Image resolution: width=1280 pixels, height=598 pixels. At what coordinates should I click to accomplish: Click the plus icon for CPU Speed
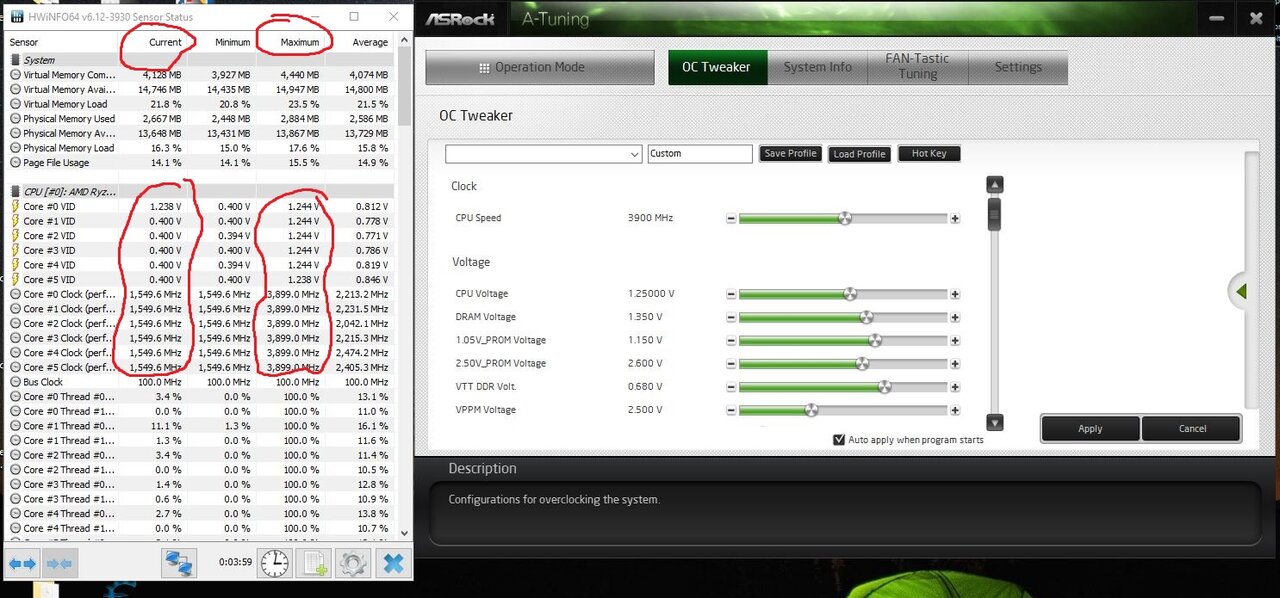pos(955,218)
